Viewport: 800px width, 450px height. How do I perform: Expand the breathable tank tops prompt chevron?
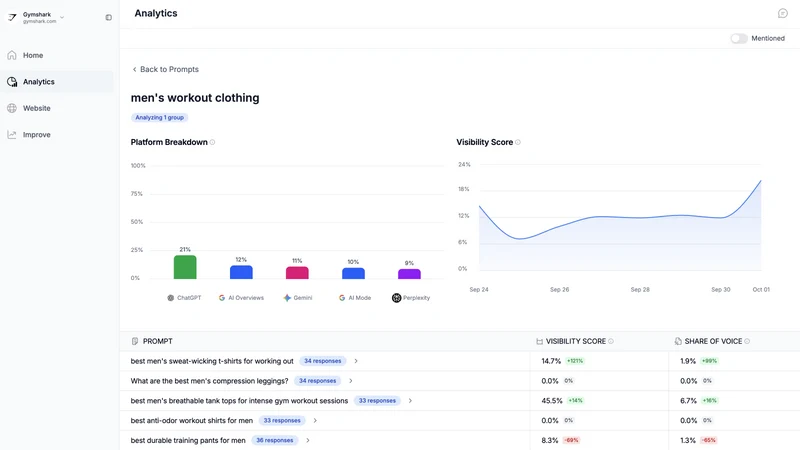410,401
